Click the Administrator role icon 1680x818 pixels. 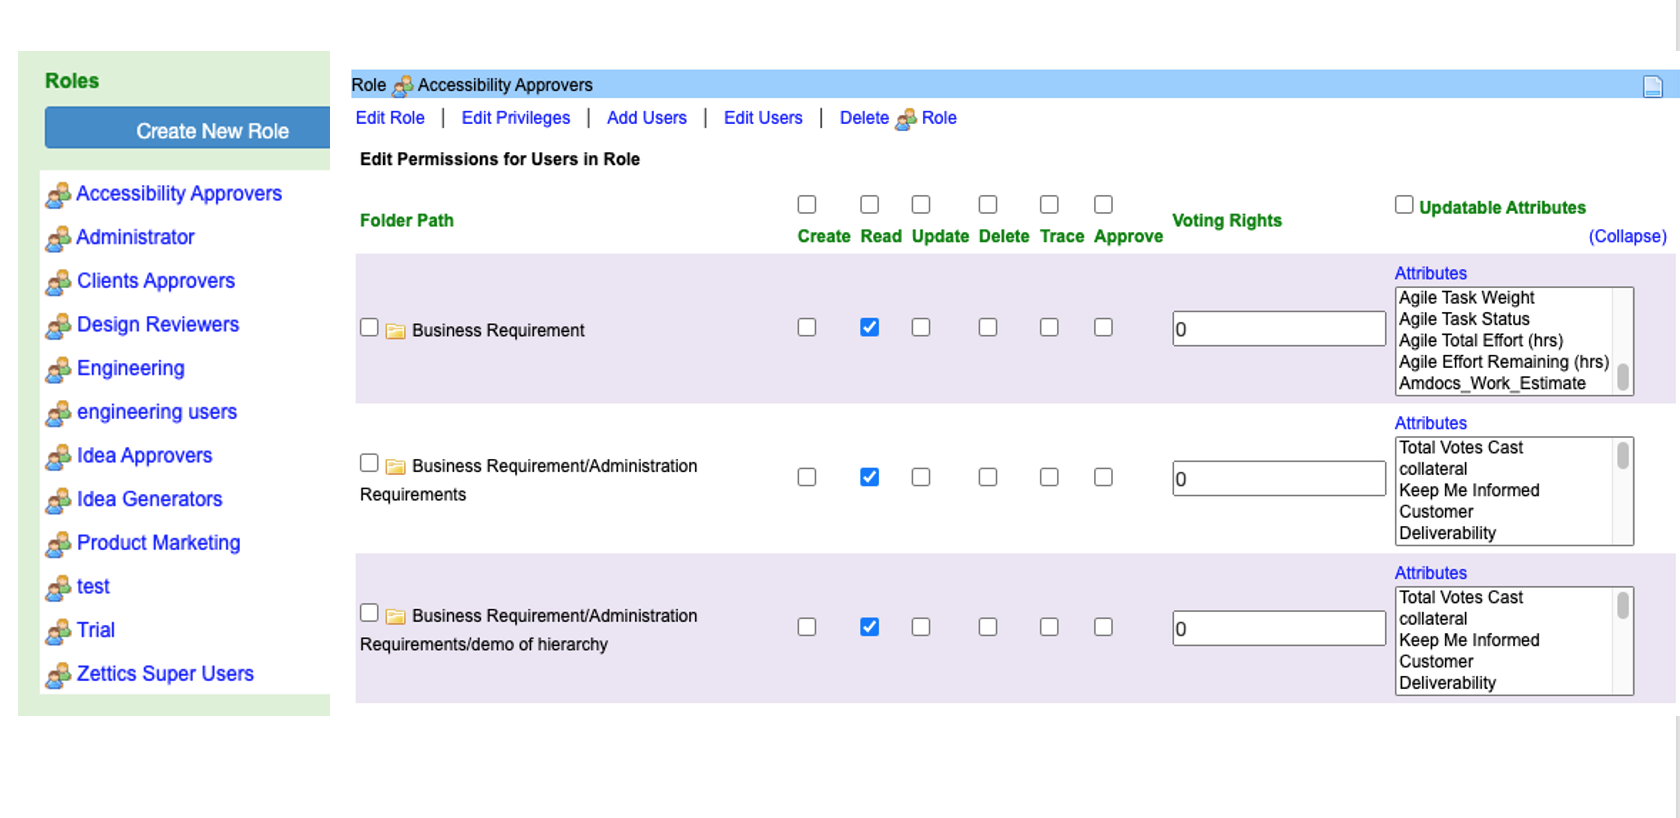point(58,239)
